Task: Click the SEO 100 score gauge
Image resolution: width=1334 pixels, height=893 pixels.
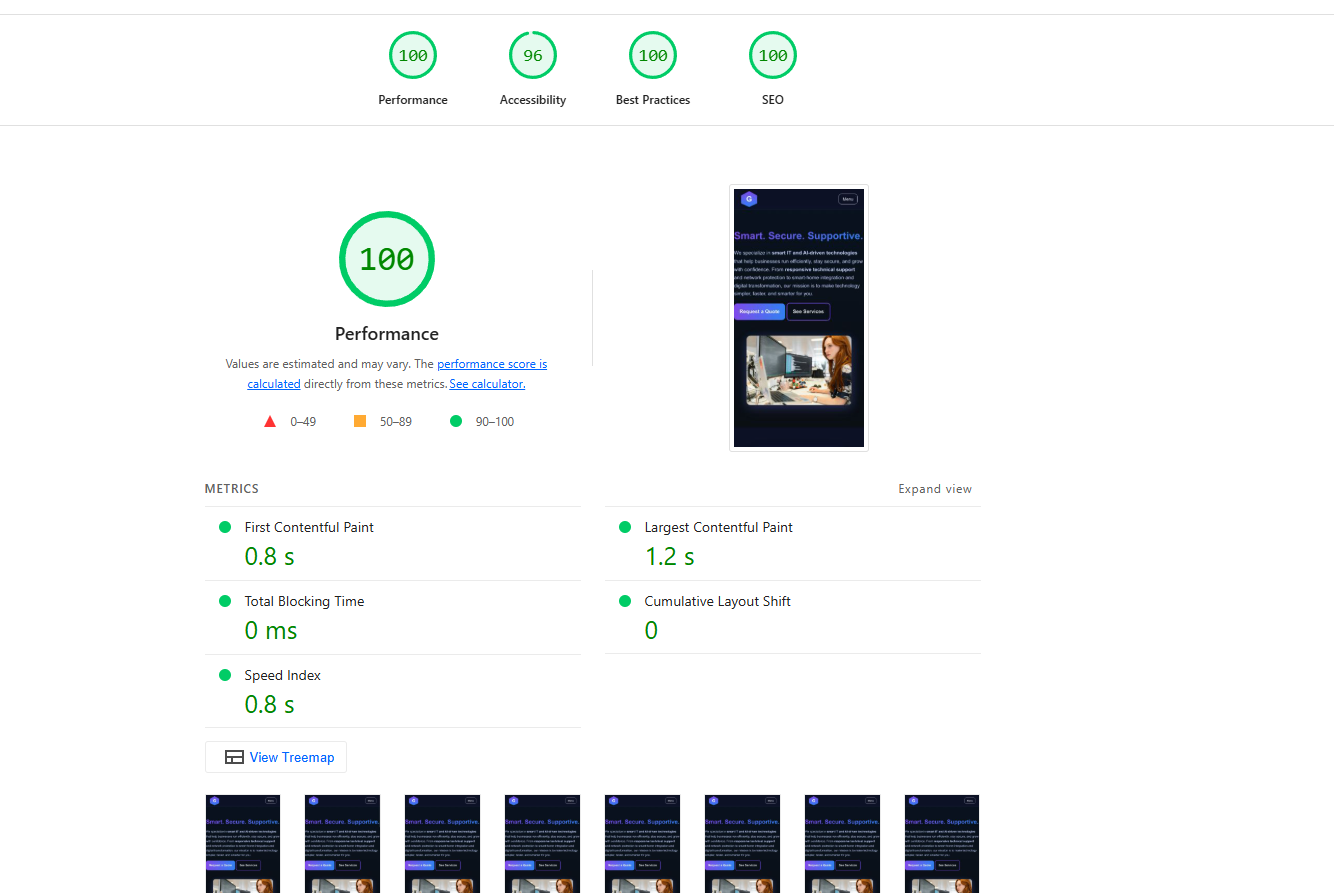Action: pyautogui.click(x=772, y=55)
